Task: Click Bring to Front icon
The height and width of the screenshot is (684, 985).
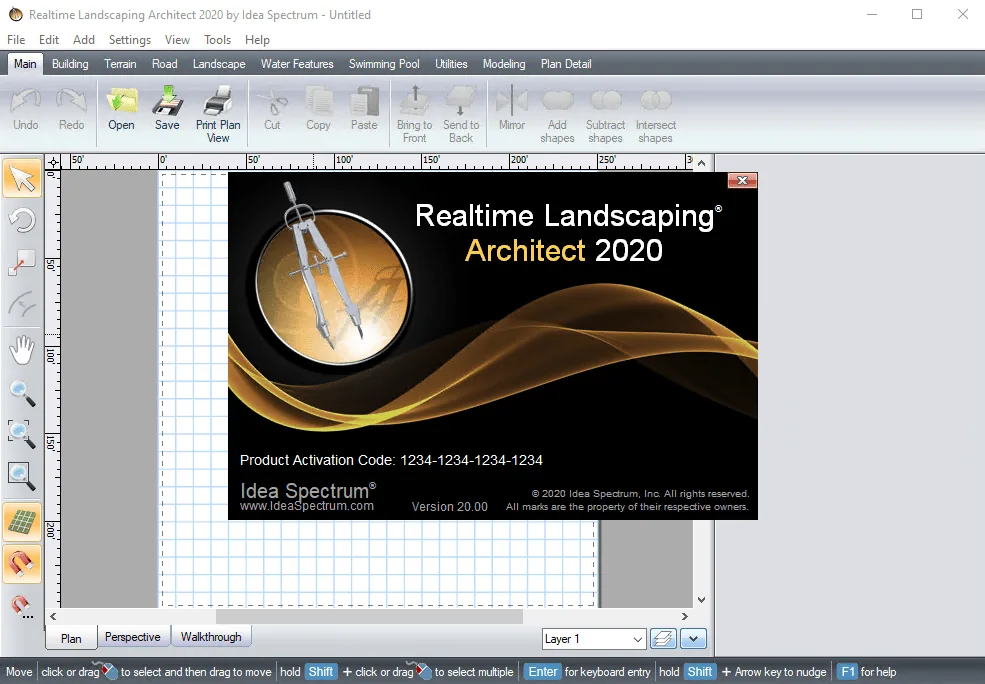Action: [x=414, y=101]
